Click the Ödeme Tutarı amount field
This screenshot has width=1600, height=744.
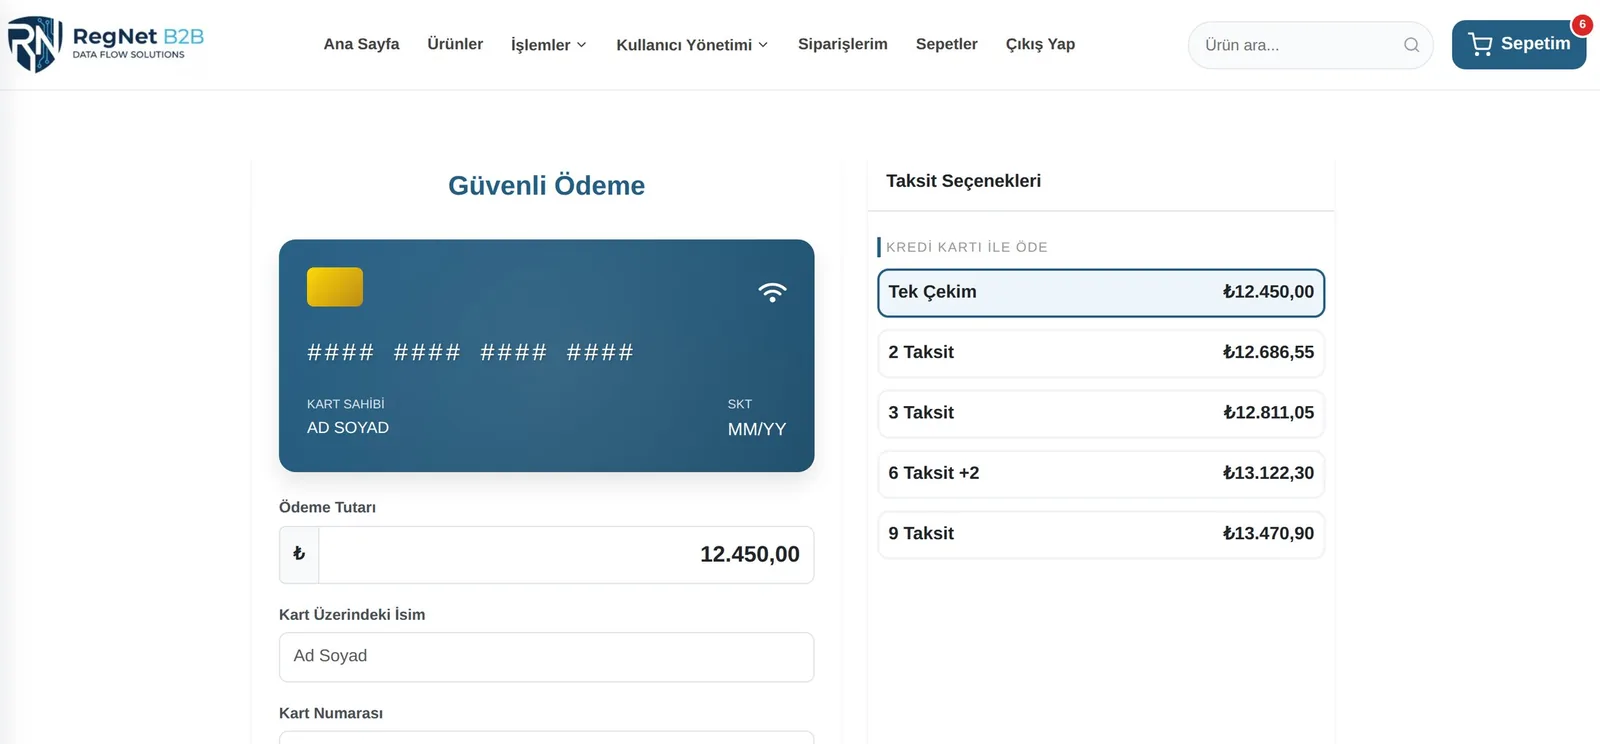tap(566, 554)
